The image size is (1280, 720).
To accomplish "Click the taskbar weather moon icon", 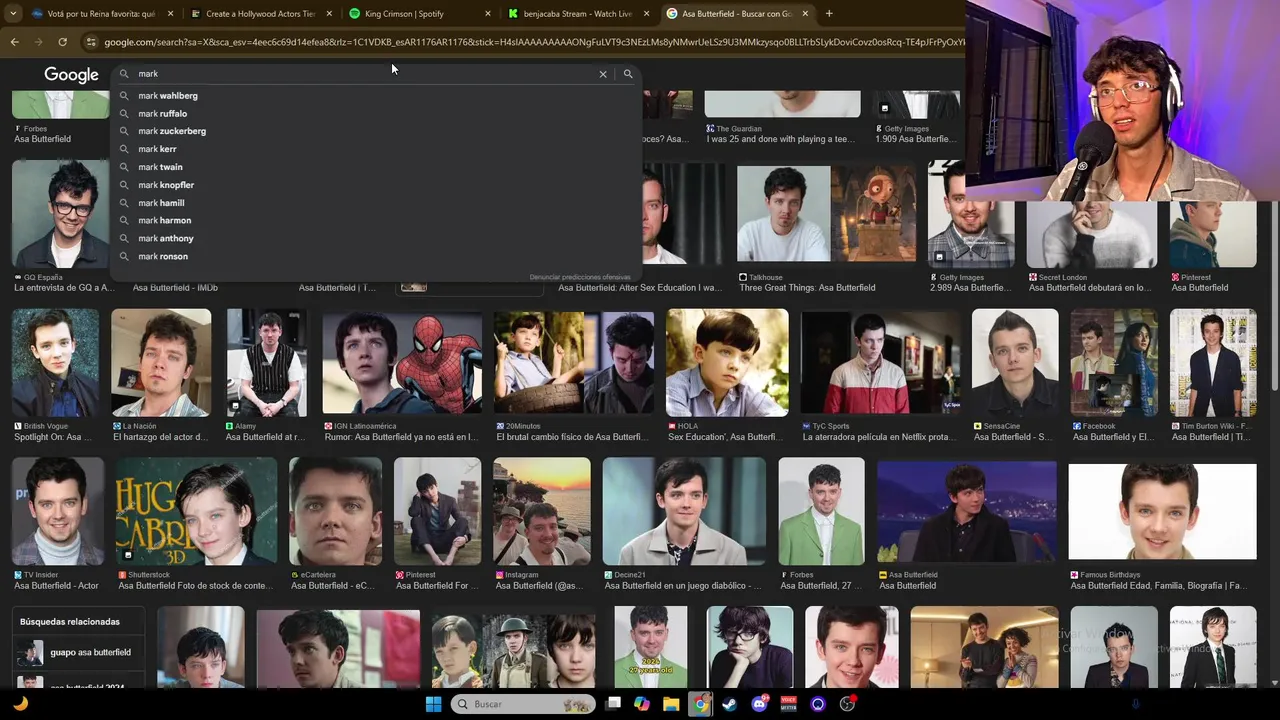I will coord(20,704).
